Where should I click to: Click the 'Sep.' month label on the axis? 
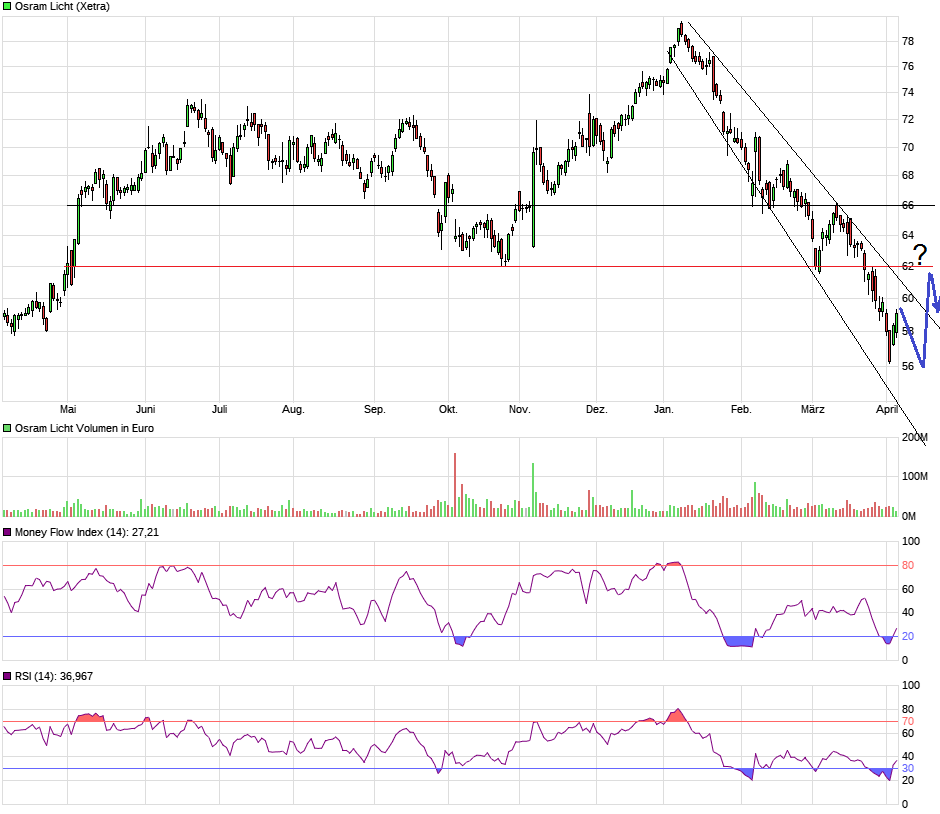click(375, 409)
